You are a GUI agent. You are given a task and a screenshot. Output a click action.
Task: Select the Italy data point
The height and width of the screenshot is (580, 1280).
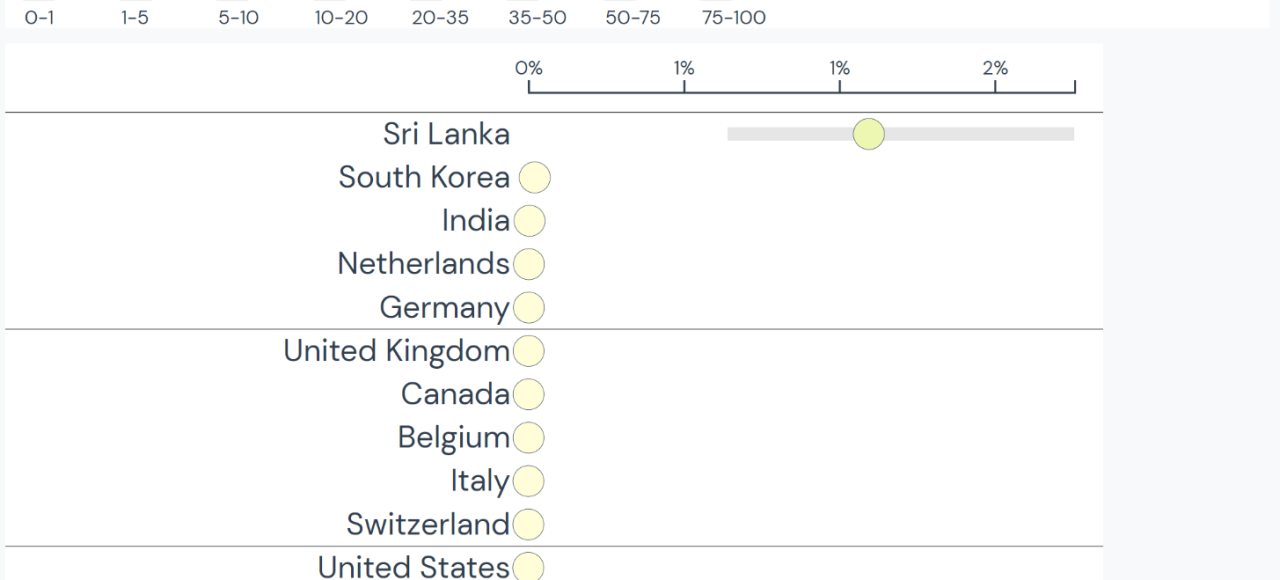coord(529,481)
